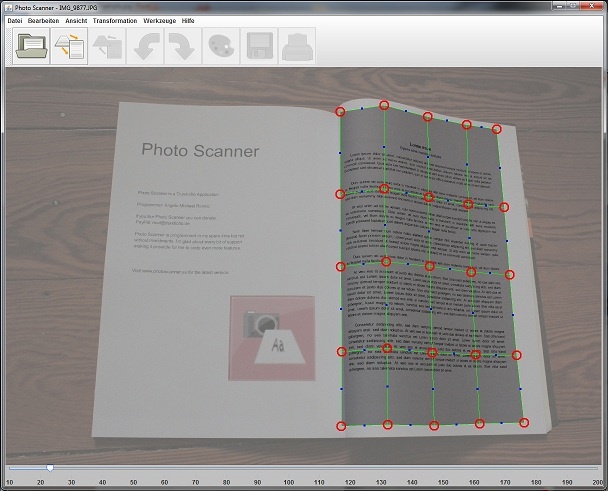Select the bottom-right grid corner point

(x=524, y=422)
